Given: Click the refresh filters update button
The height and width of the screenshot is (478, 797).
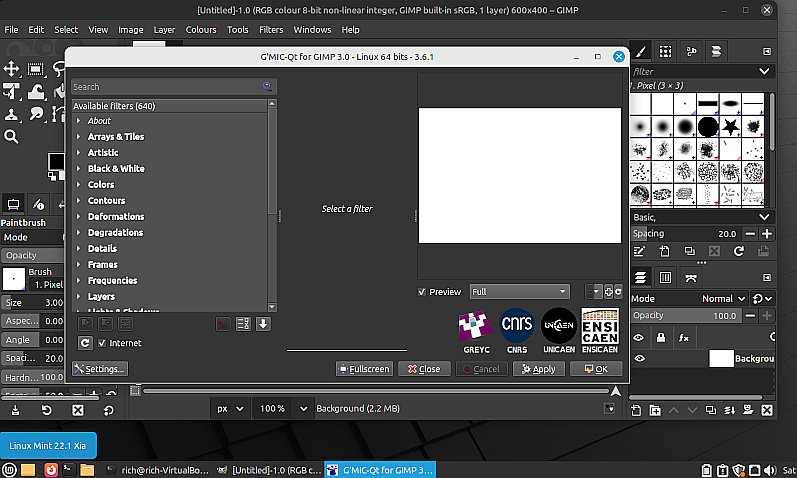Looking at the screenshot, I should pos(85,343).
